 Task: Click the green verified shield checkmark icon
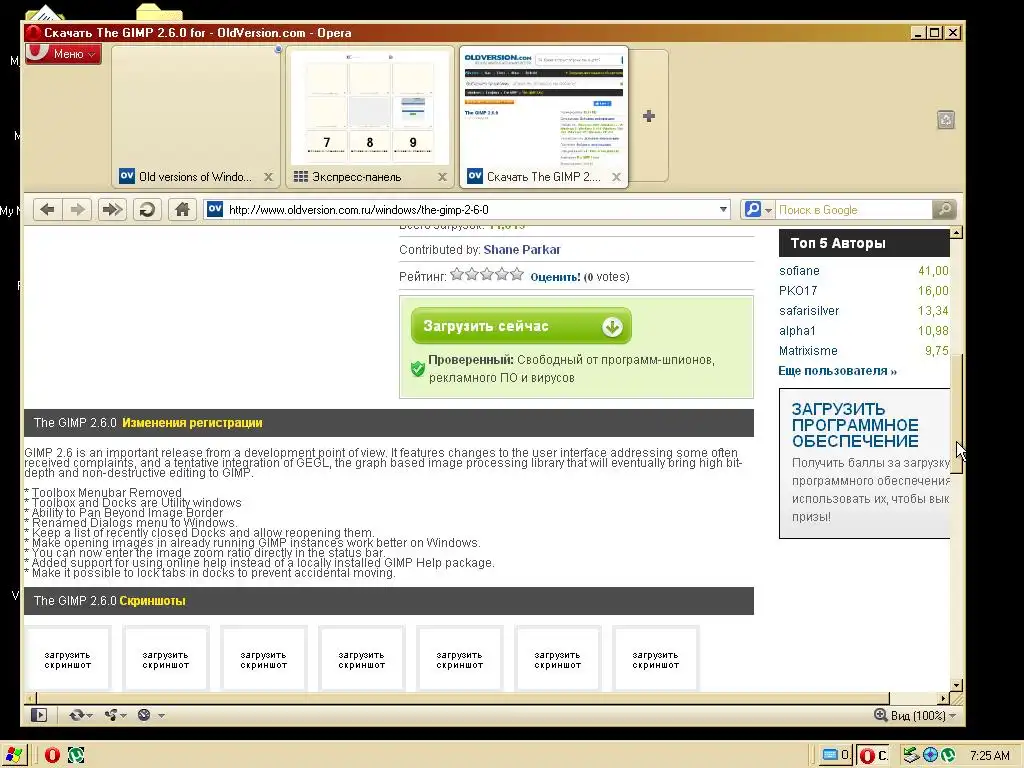coord(418,369)
